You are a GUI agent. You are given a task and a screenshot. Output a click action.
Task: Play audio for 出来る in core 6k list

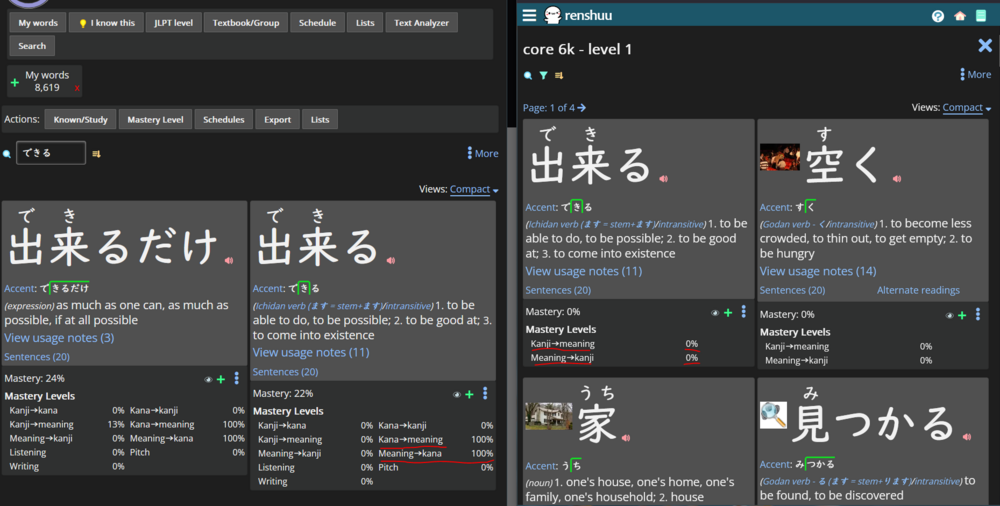tap(663, 179)
